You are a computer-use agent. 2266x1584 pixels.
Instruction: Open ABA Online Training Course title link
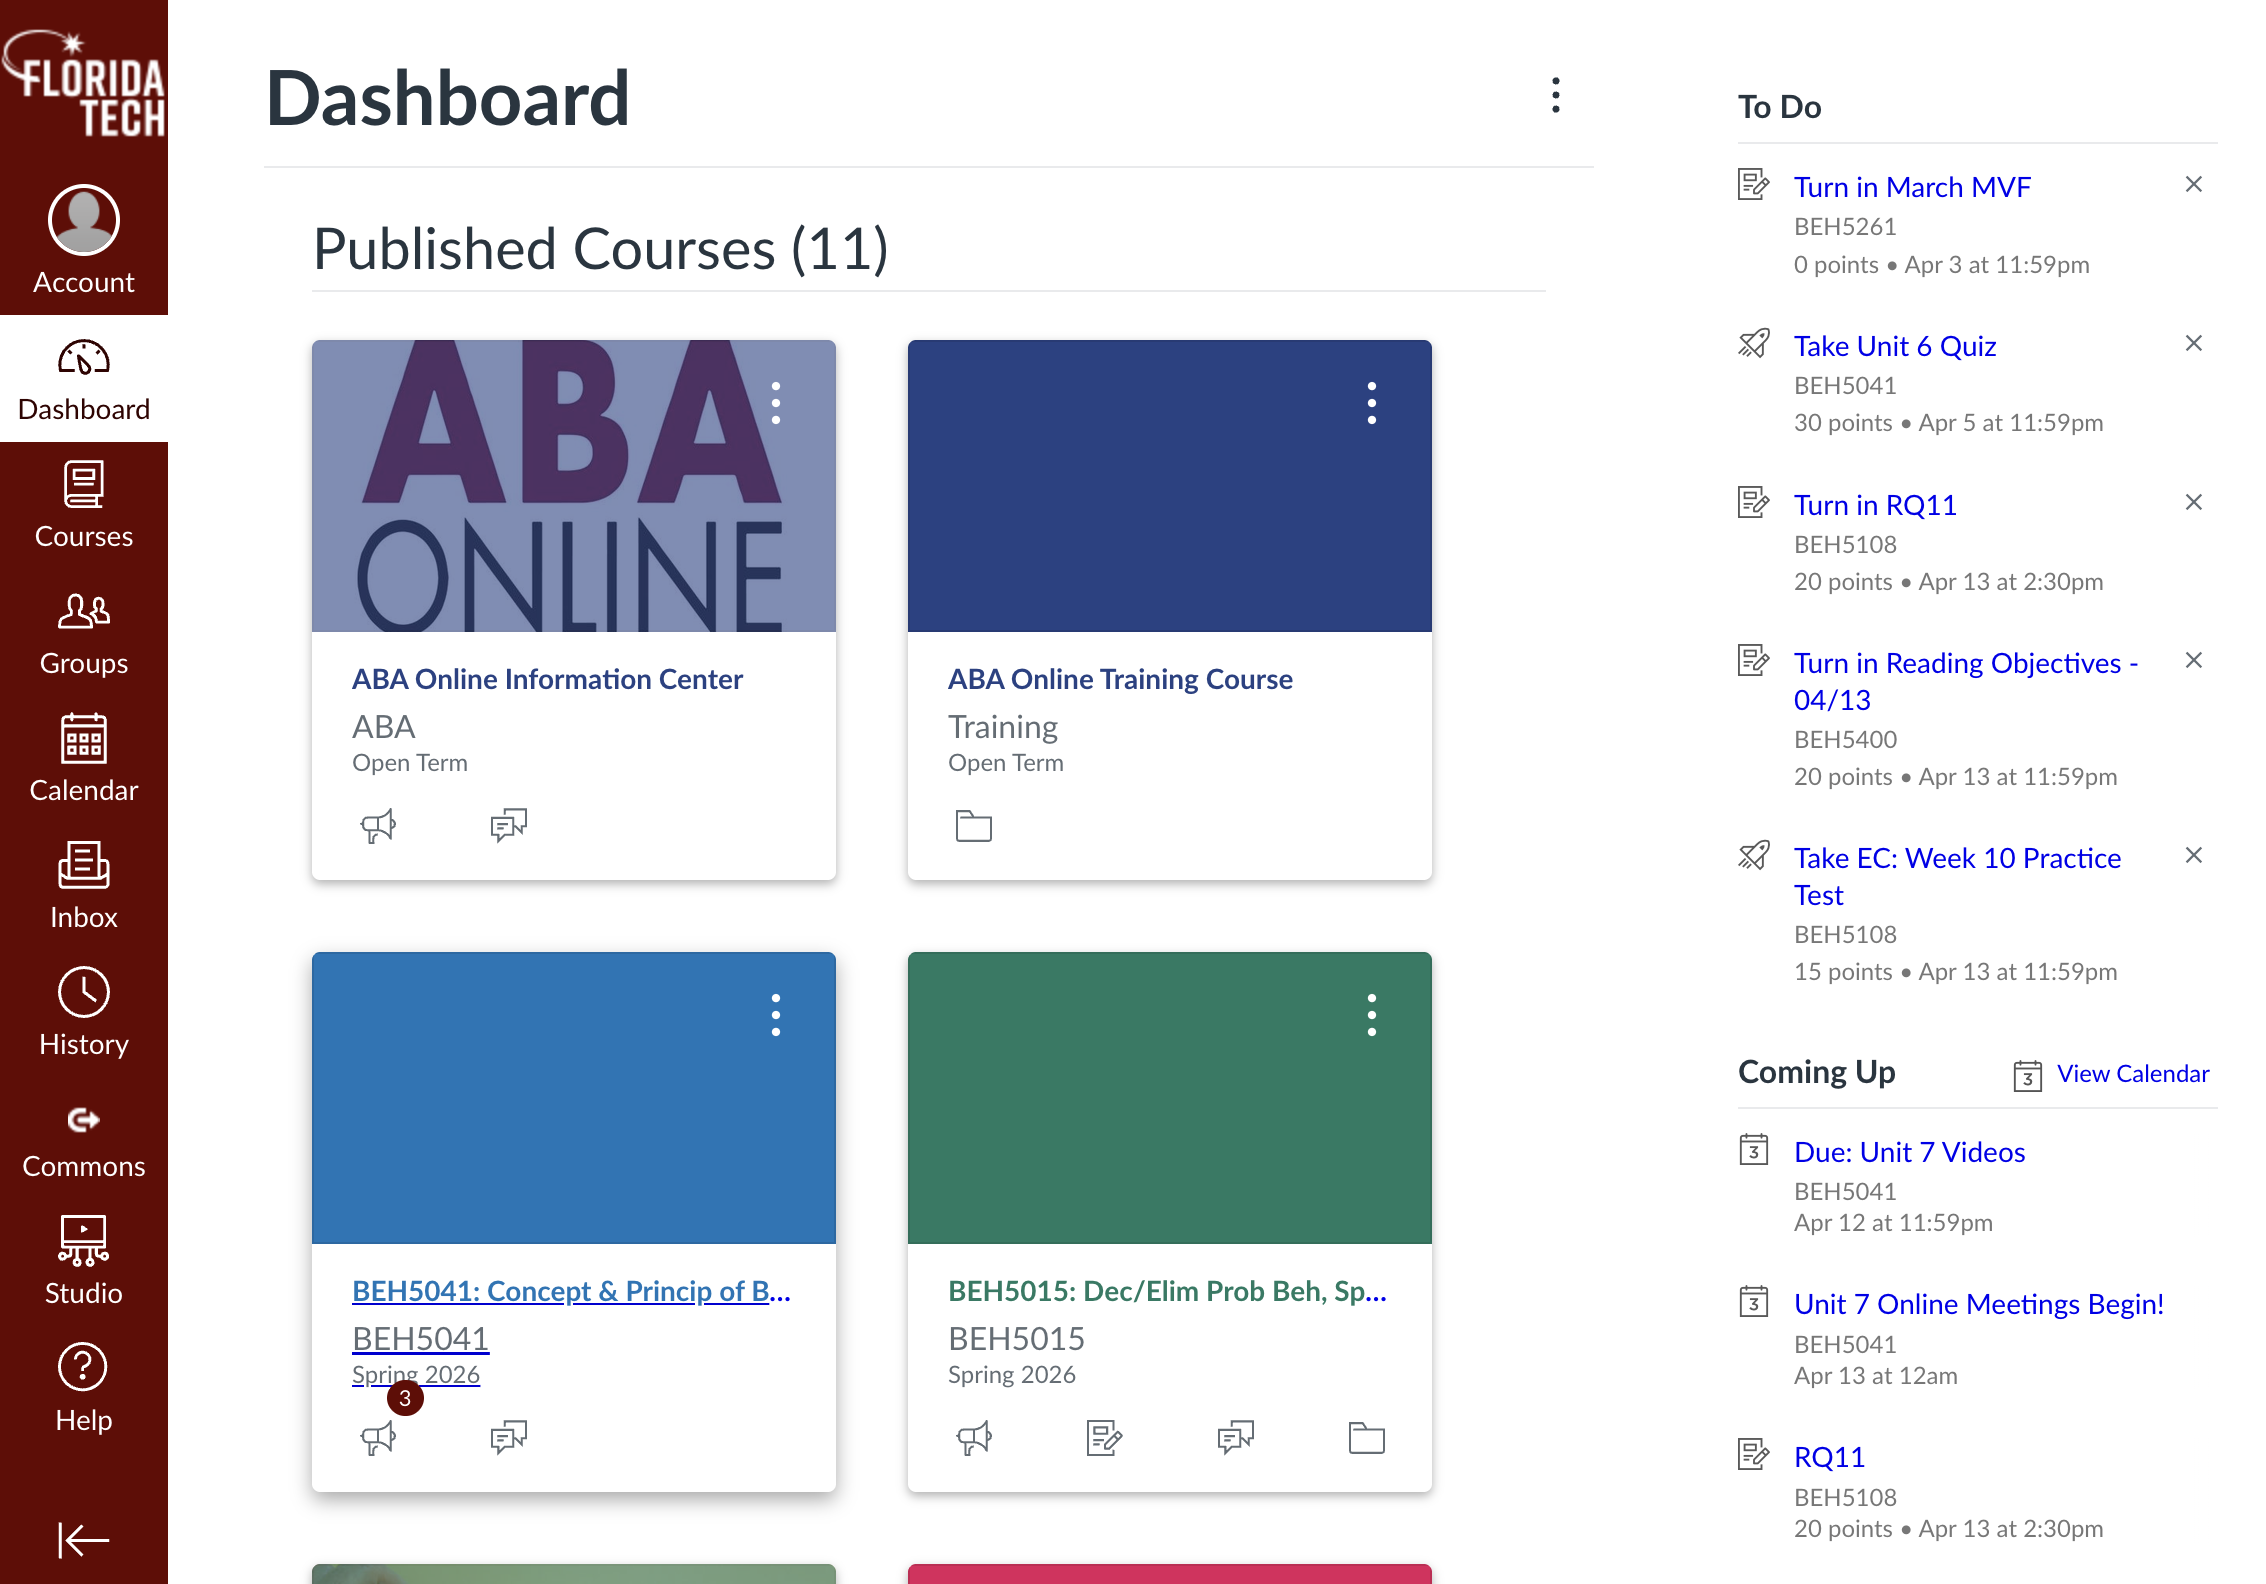point(1120,679)
